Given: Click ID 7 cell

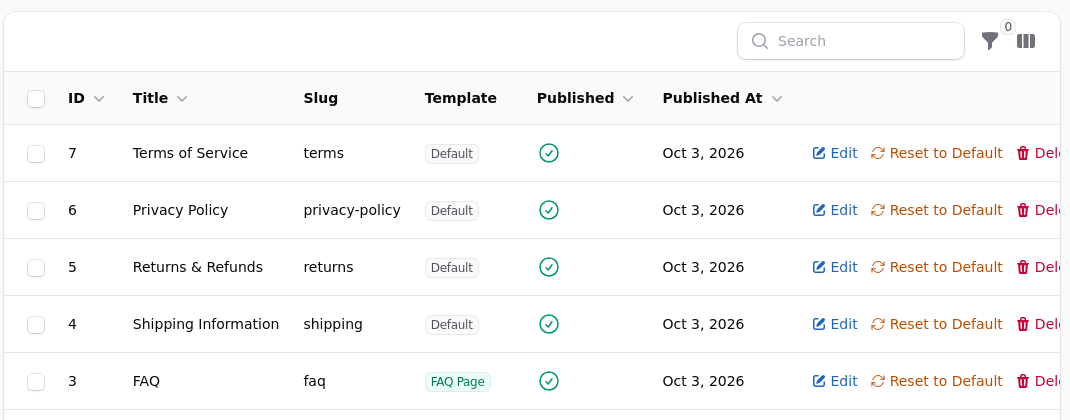Looking at the screenshot, I should (x=72, y=153).
